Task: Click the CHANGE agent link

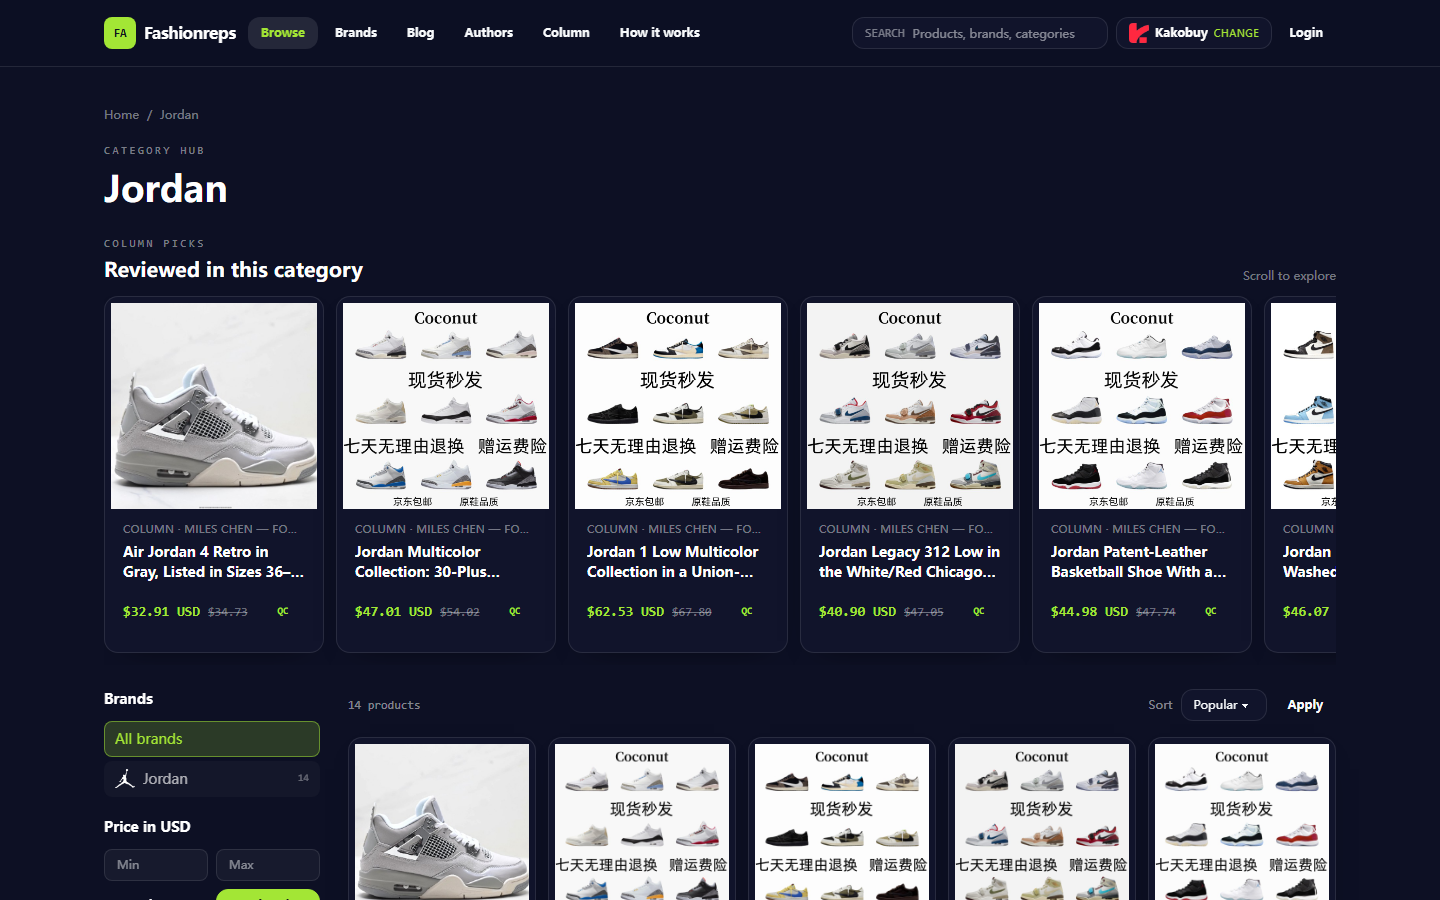Action: (x=1236, y=33)
